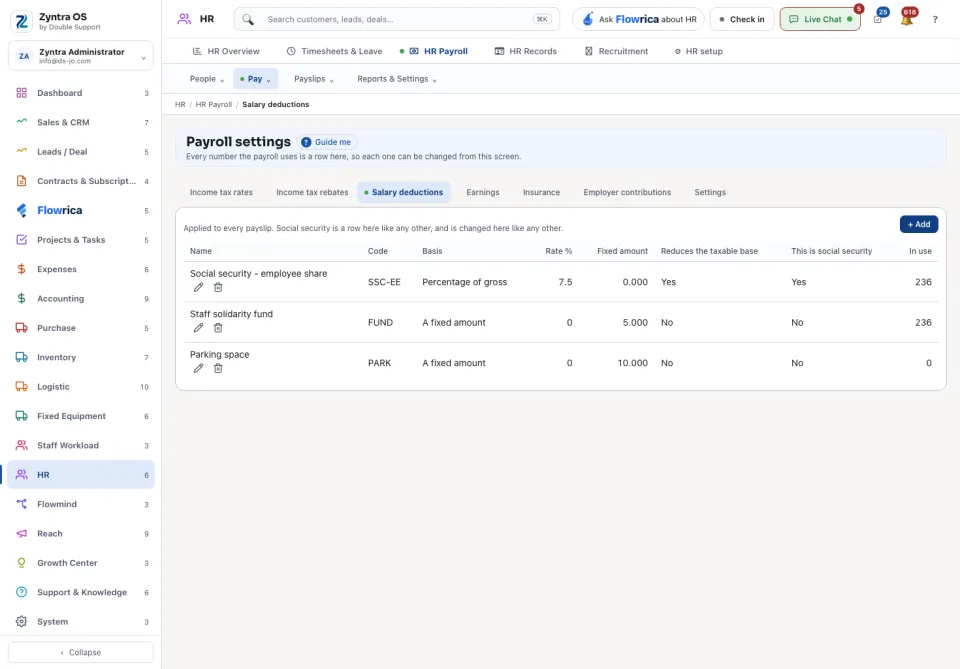960x669 pixels.
Task: Switch to HR Overview tab
Action: (x=226, y=51)
